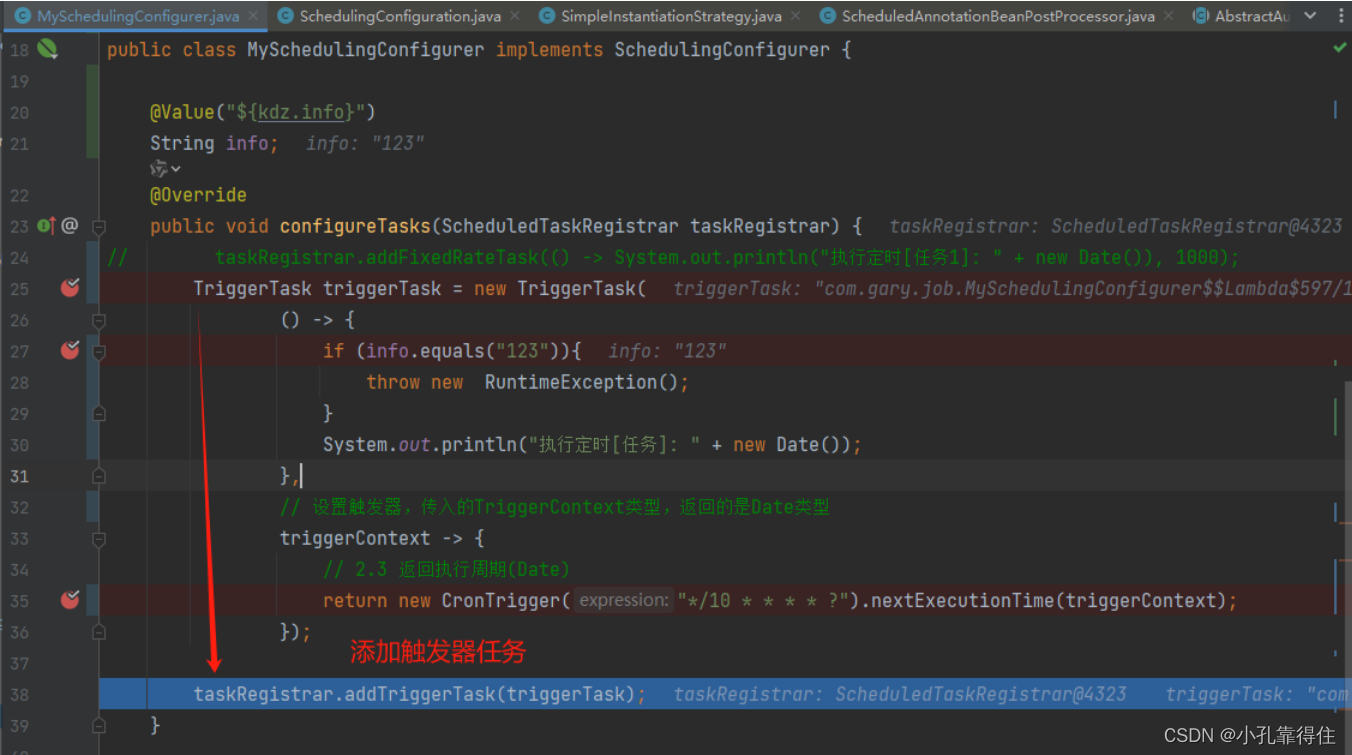Click the @ annotation gutter icon on line 23
1352x755 pixels.
coord(69,226)
